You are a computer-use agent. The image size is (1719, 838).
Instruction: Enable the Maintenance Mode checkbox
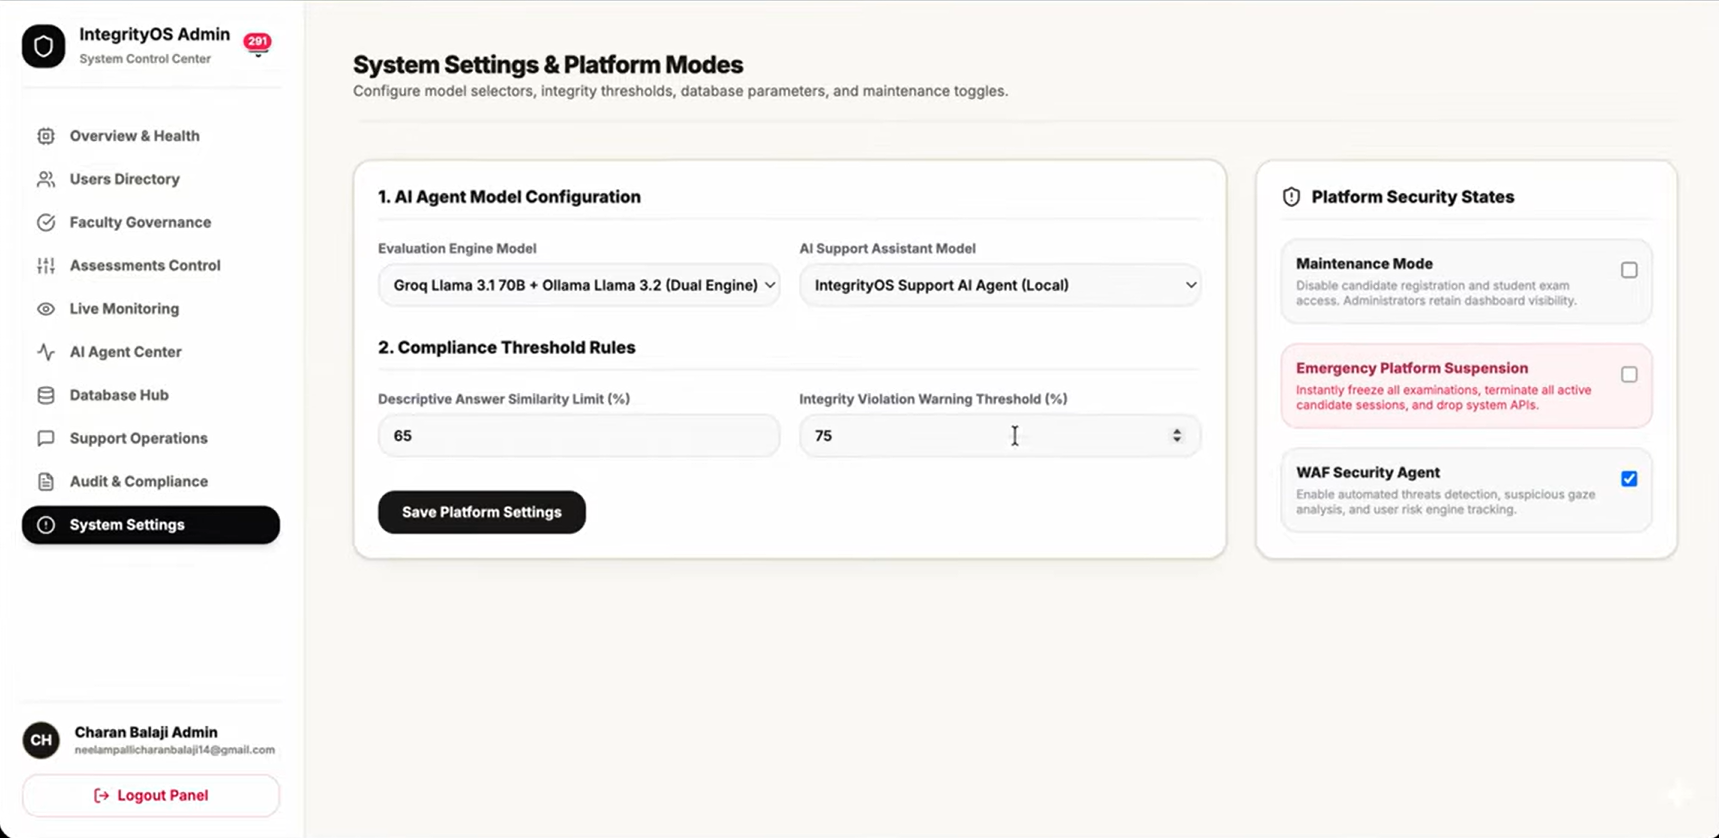click(1629, 270)
